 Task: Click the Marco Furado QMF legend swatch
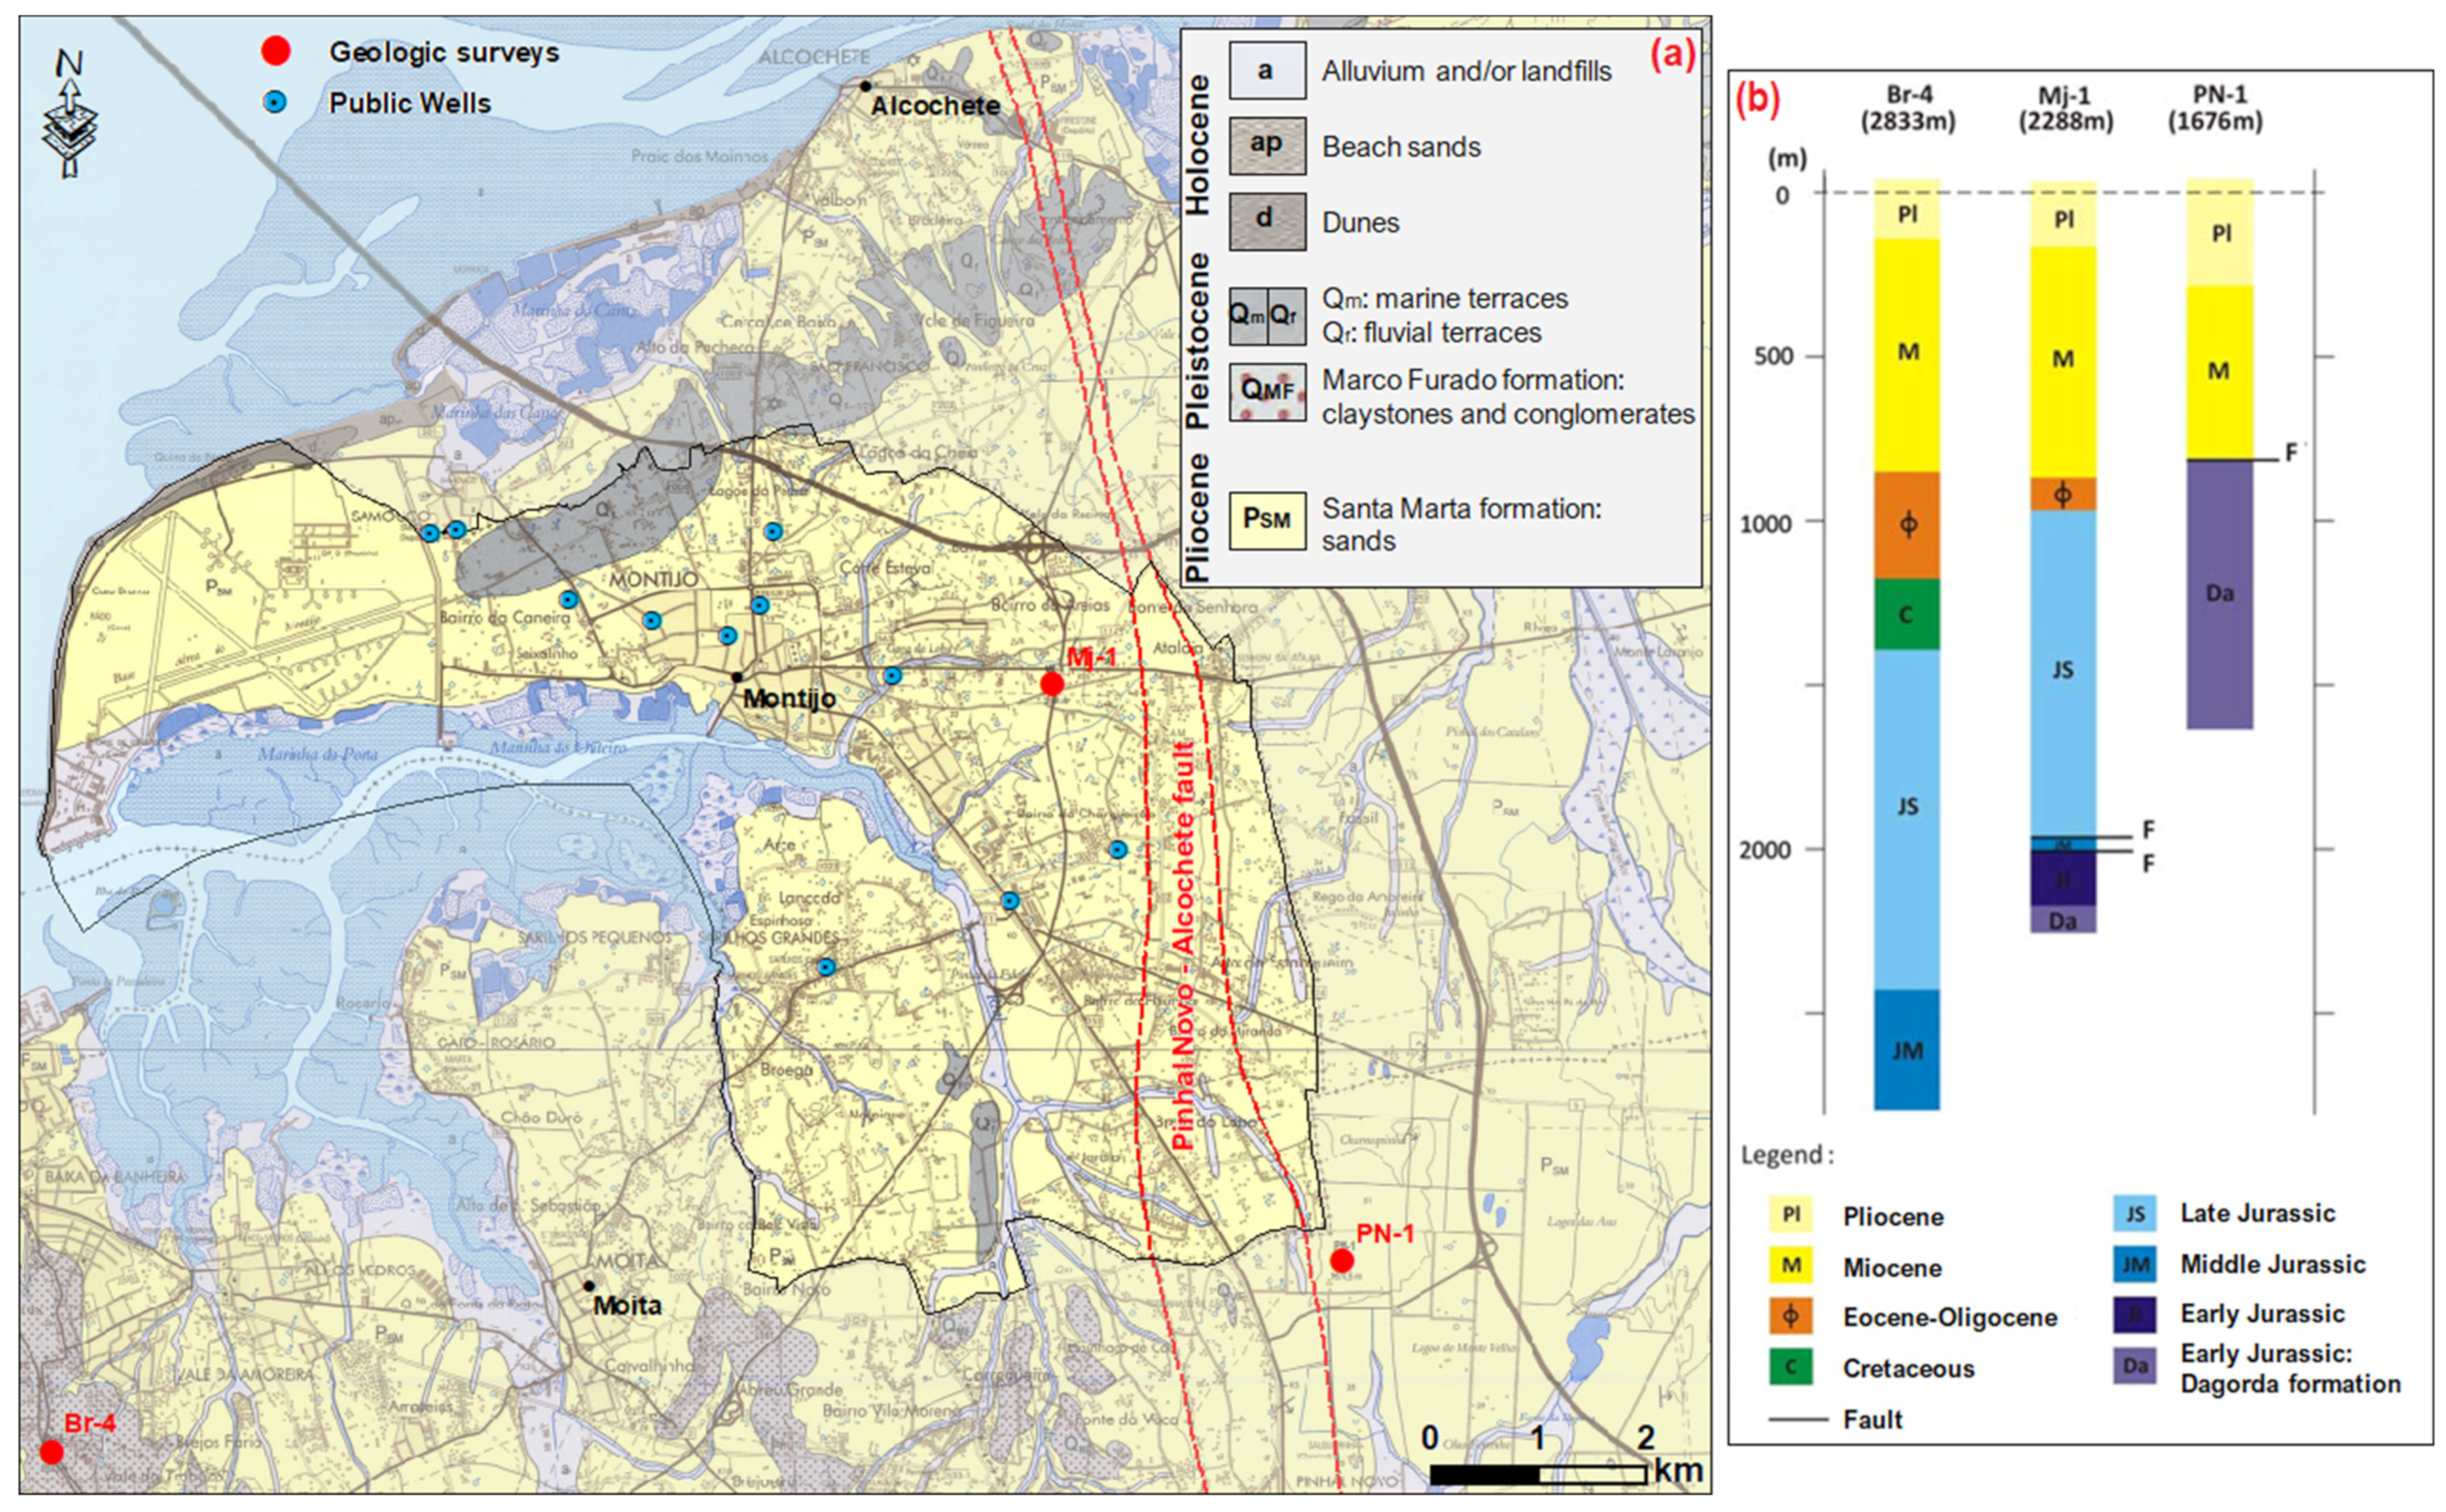coord(1267,392)
